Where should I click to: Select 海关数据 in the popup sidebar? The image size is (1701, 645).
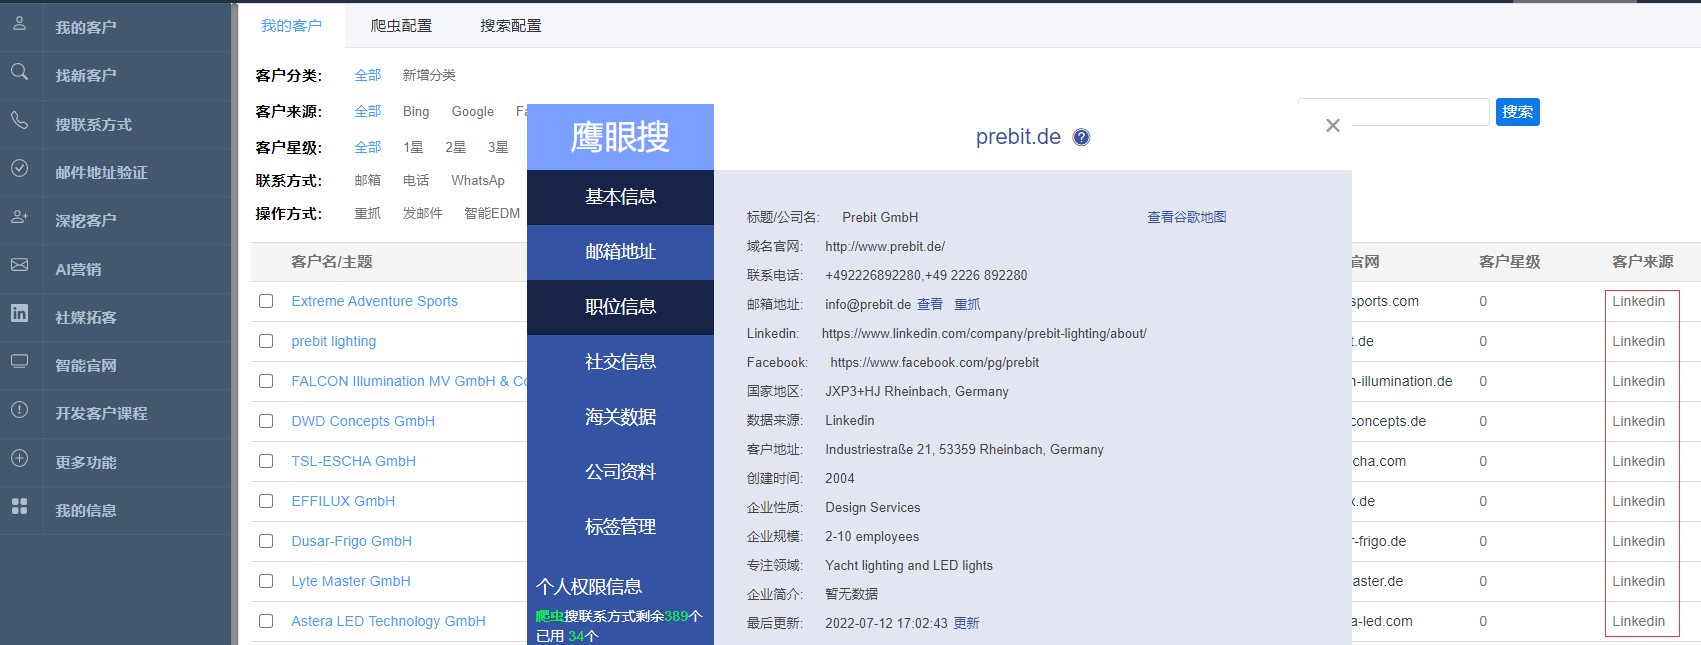click(x=620, y=417)
